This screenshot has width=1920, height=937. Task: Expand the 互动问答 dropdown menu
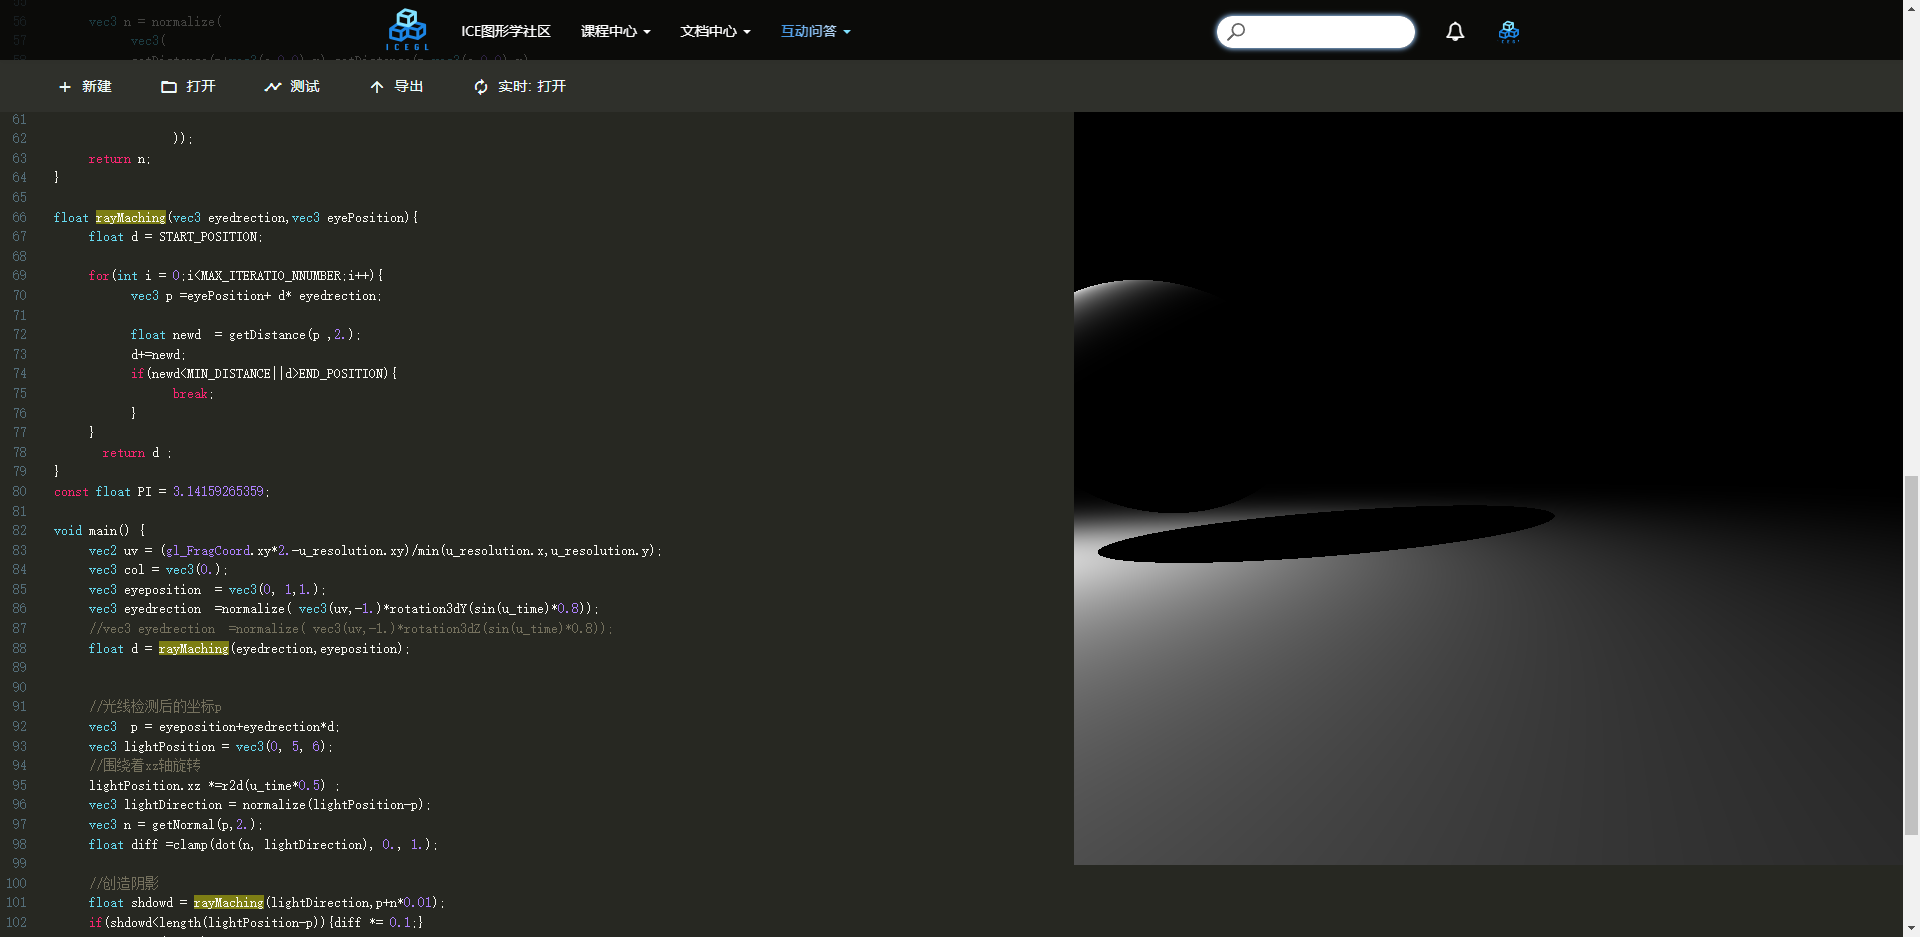(x=816, y=32)
